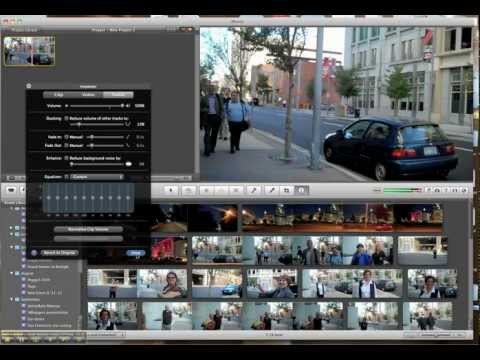Select the crop and rotate tool
480x360 pixels.
click(286, 190)
